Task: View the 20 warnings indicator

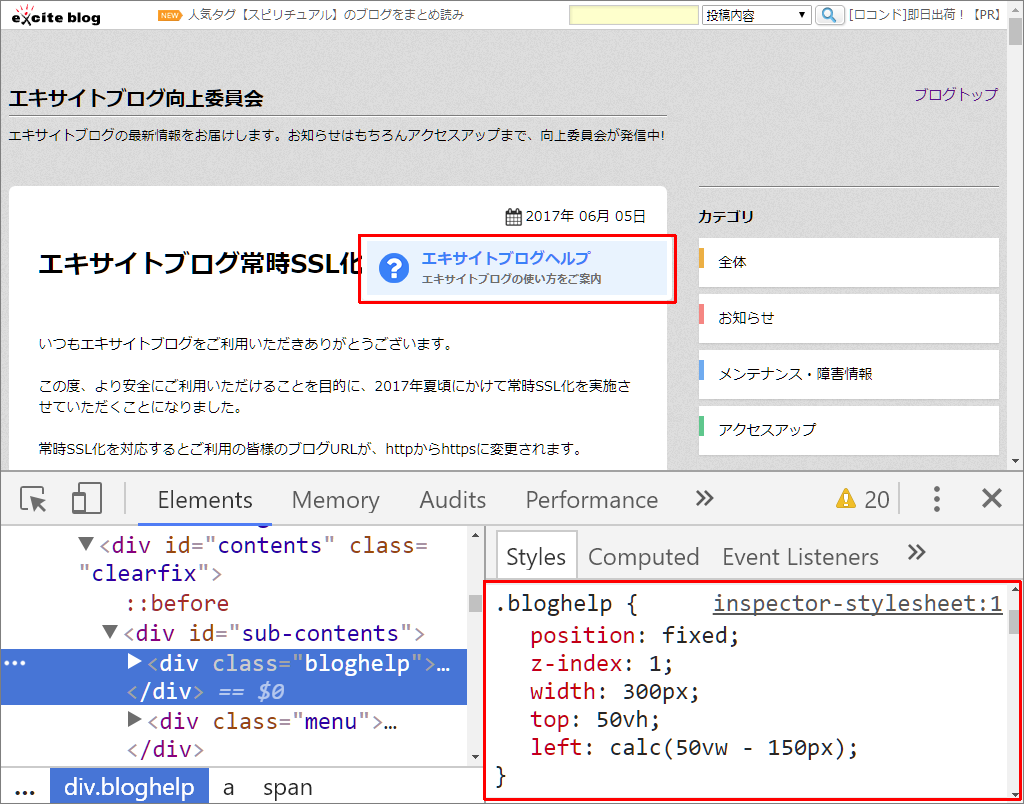Action: pos(862,500)
